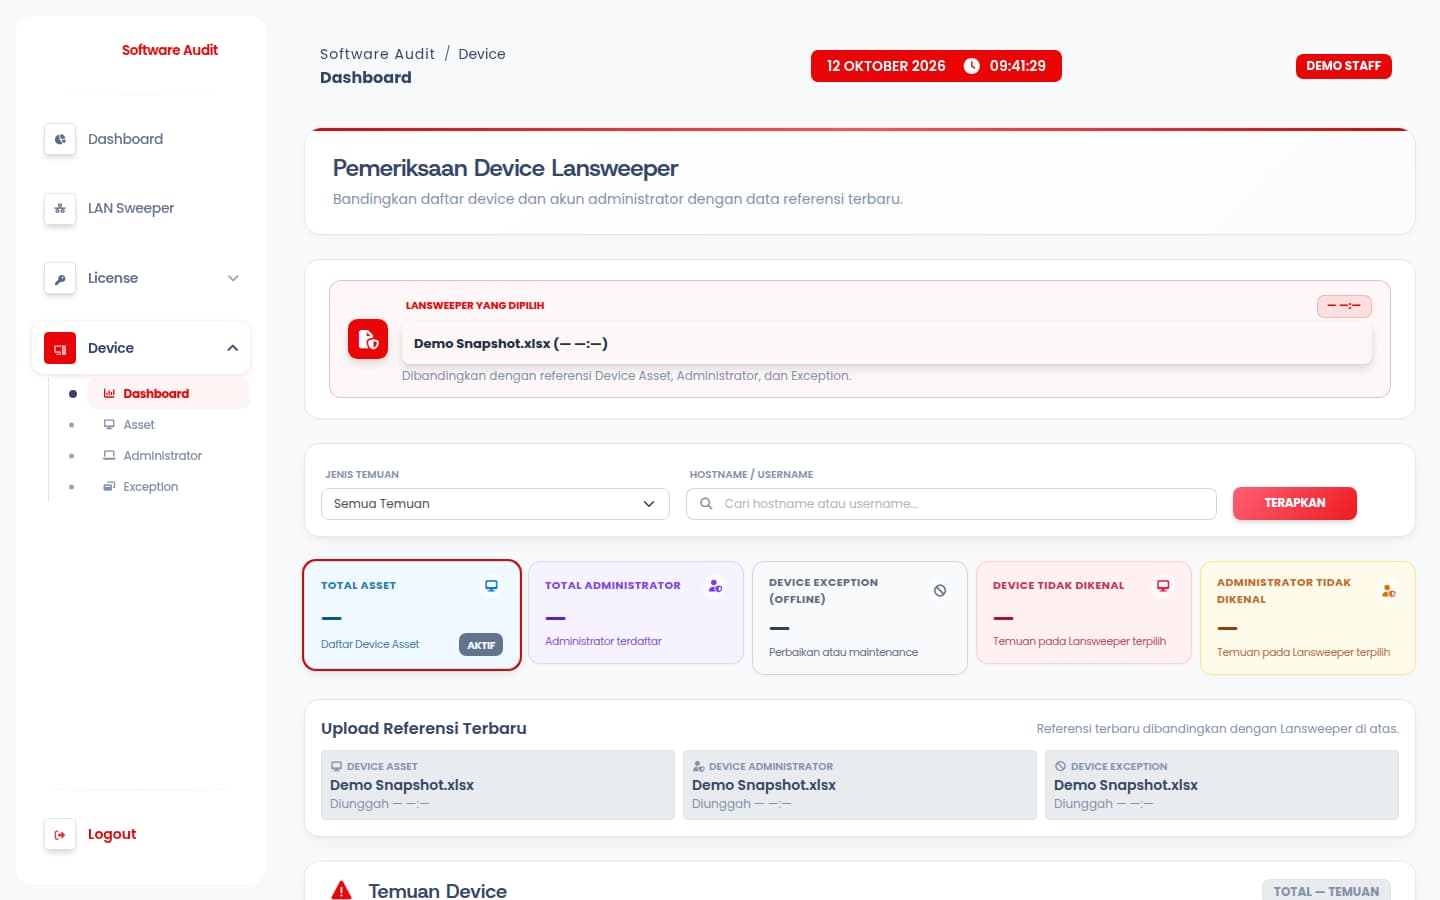The image size is (1440, 900).
Task: Select the Device Dashboard submenu item
Action: 168,394
